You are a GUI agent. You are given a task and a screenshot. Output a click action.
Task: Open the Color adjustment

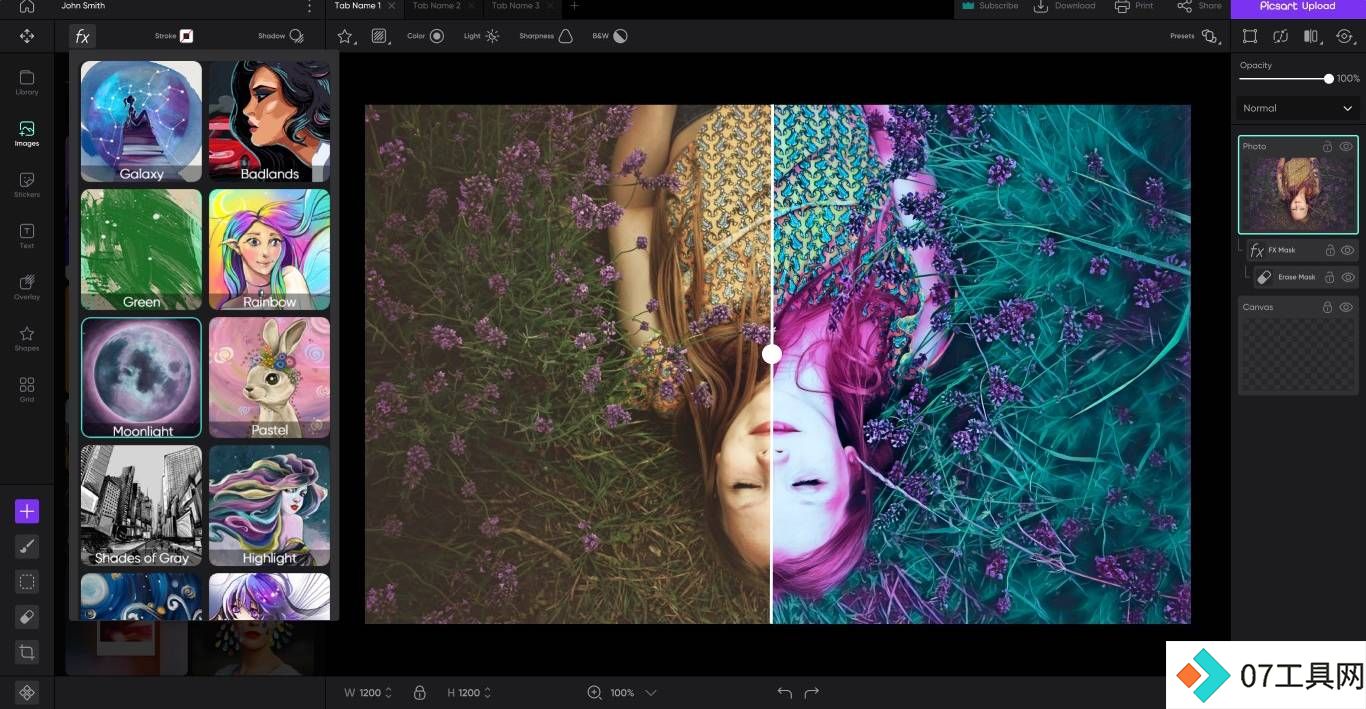425,36
